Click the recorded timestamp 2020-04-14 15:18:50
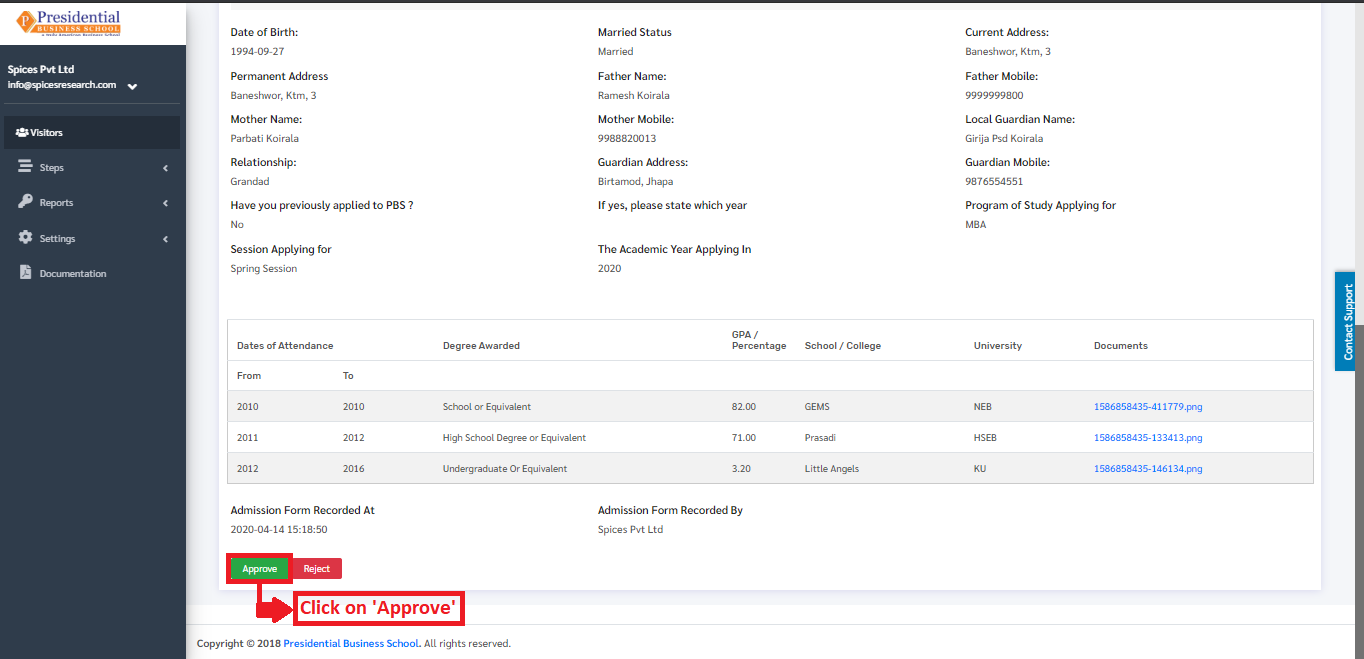 click(x=279, y=530)
